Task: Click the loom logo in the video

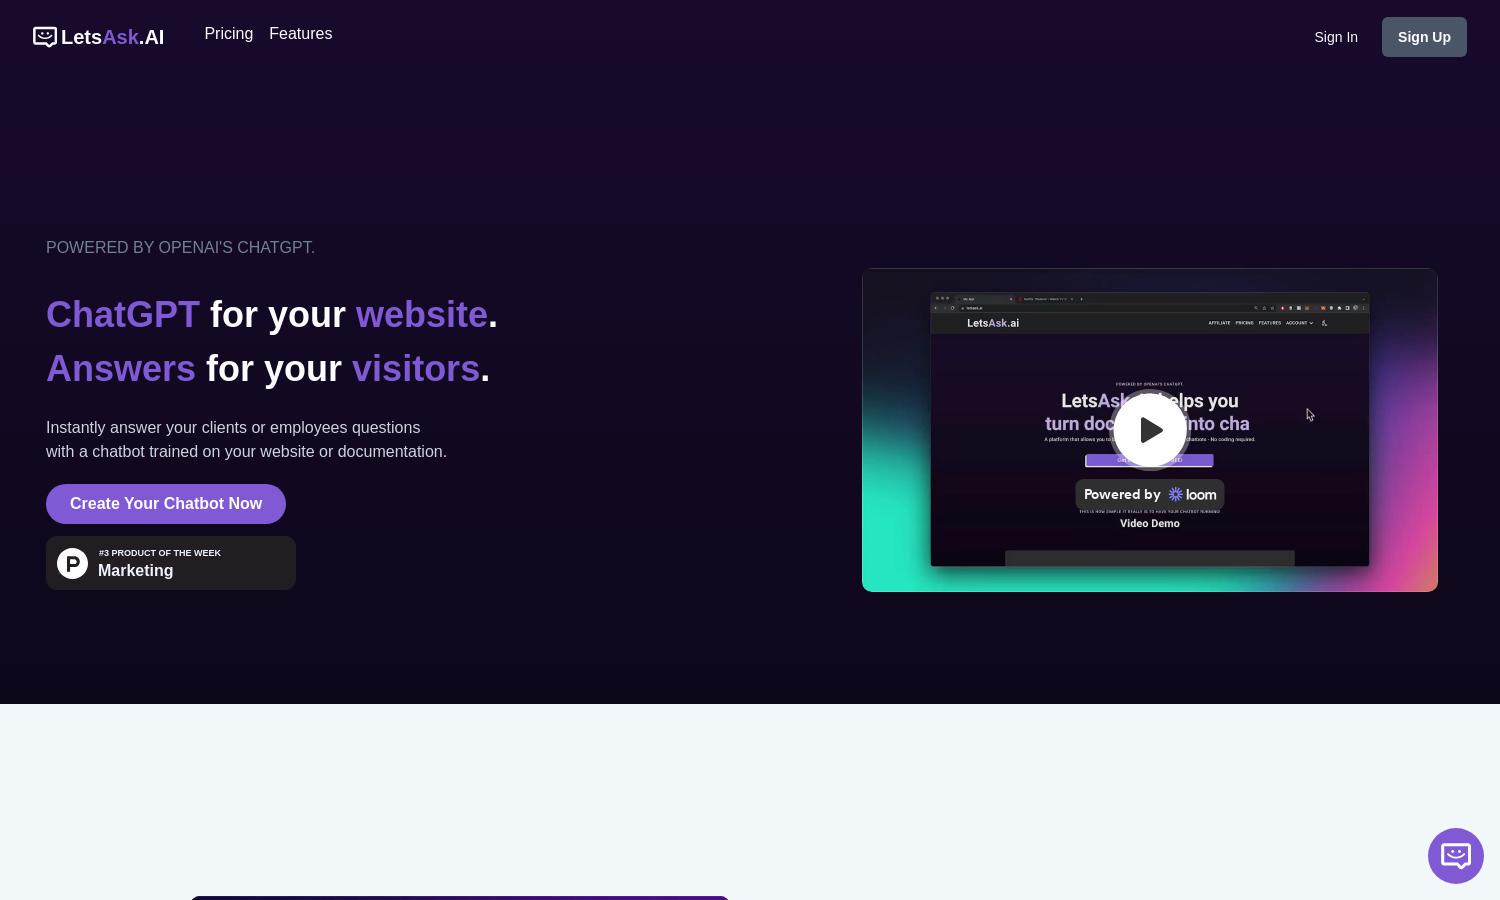Action: 1193,494
